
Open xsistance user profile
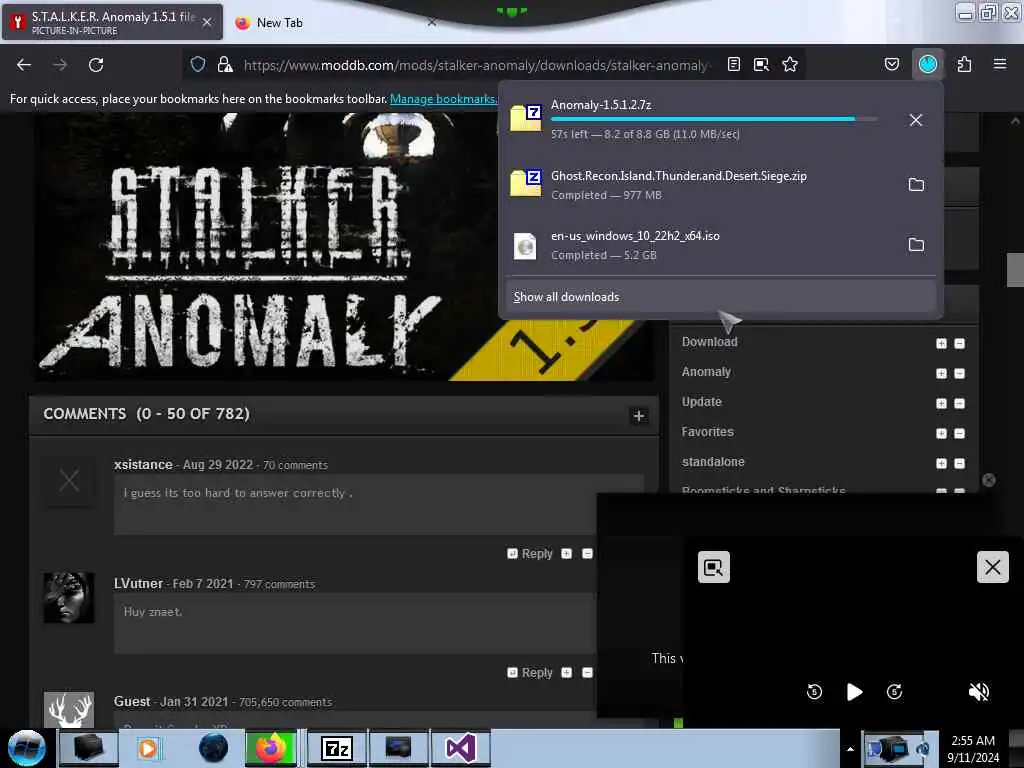[143, 464]
